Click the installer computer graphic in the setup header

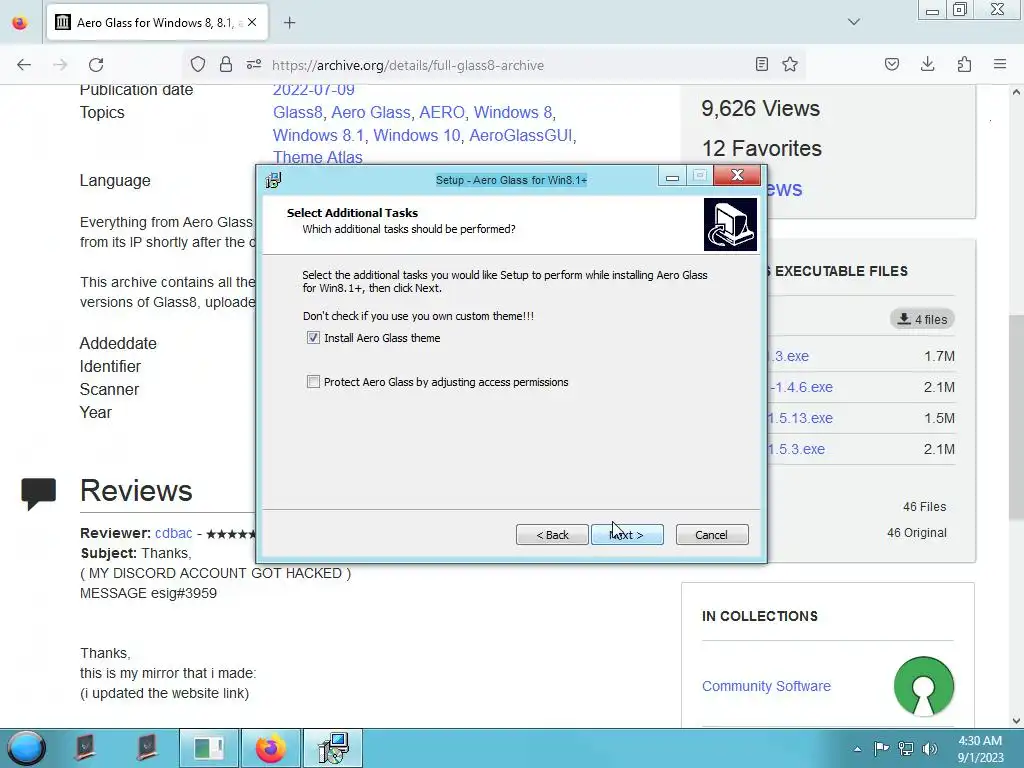730,225
